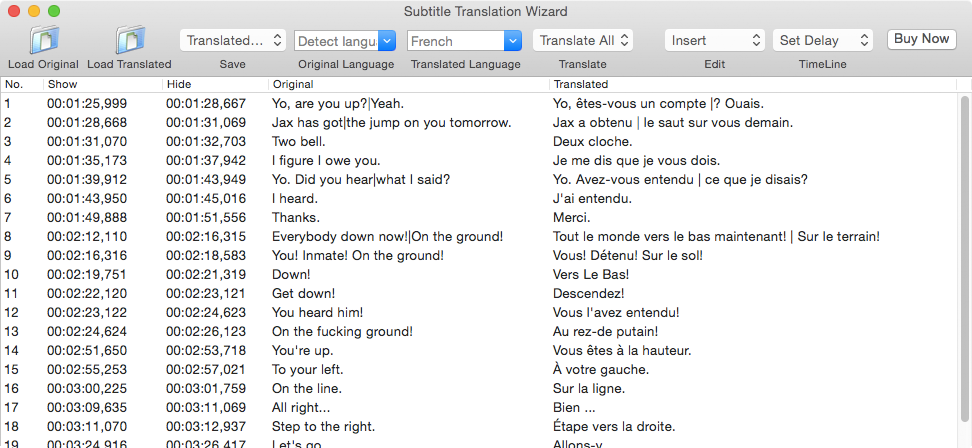Image resolution: width=972 pixels, height=448 pixels.
Task: Click translation 'Vers Le Bas!'
Action: (591, 275)
